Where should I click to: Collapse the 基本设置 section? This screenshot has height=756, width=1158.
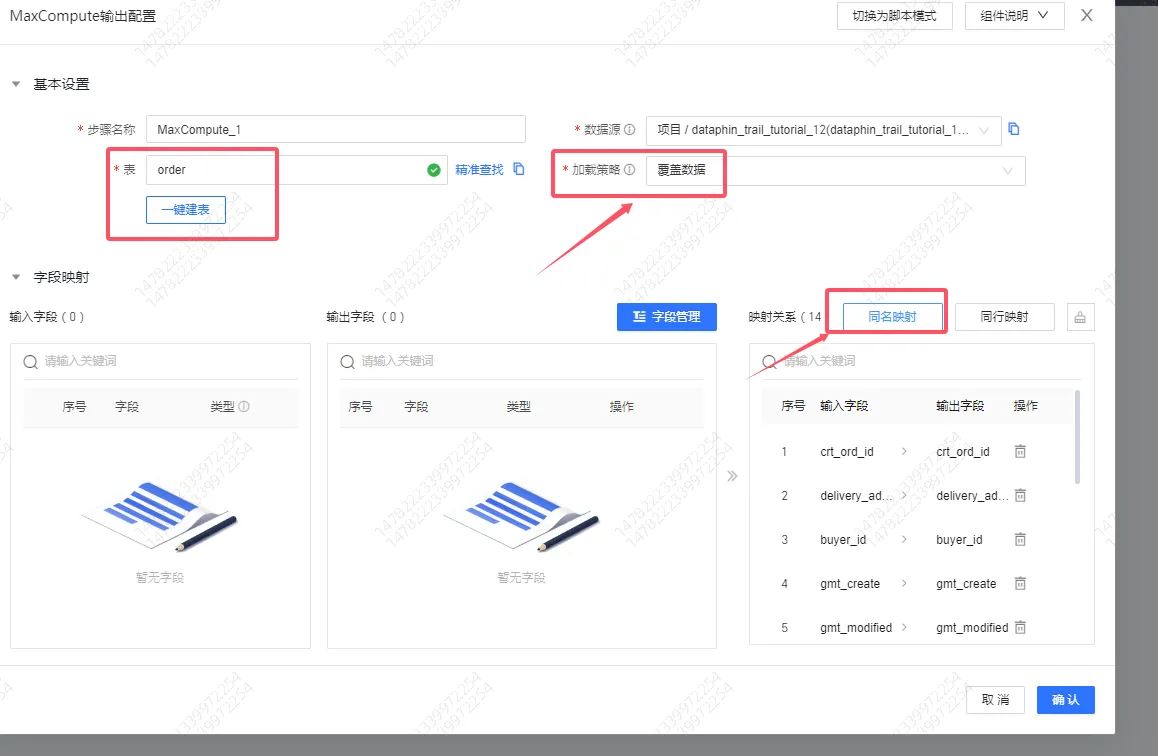click(x=16, y=84)
